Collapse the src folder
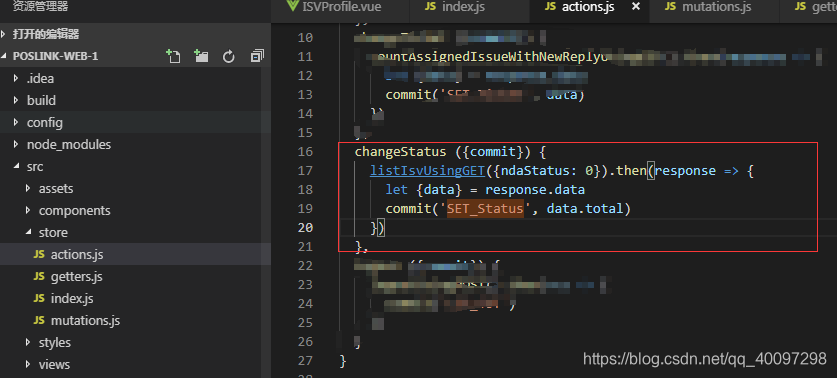837x378 pixels. click(35, 167)
